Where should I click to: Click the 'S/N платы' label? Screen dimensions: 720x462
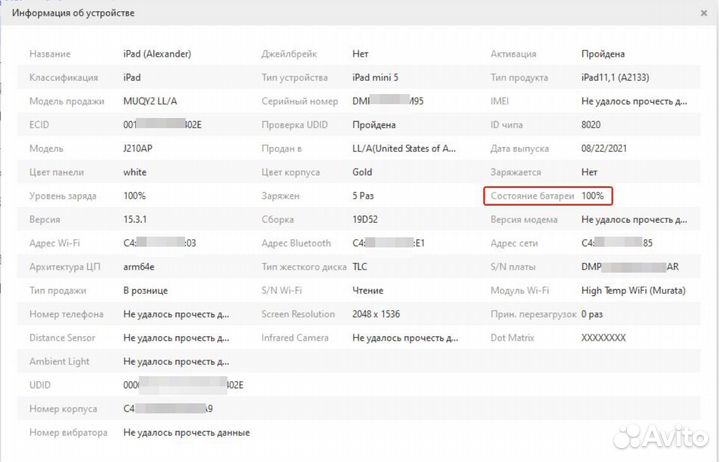point(513,267)
